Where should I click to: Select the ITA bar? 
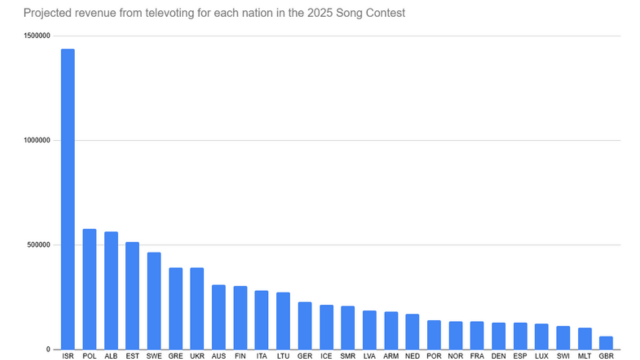click(262, 320)
